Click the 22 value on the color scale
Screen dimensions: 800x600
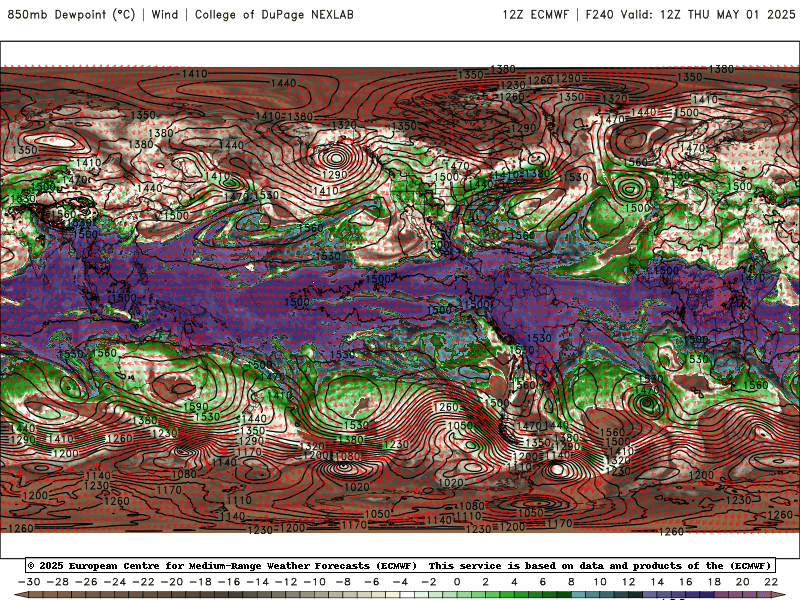771,582
